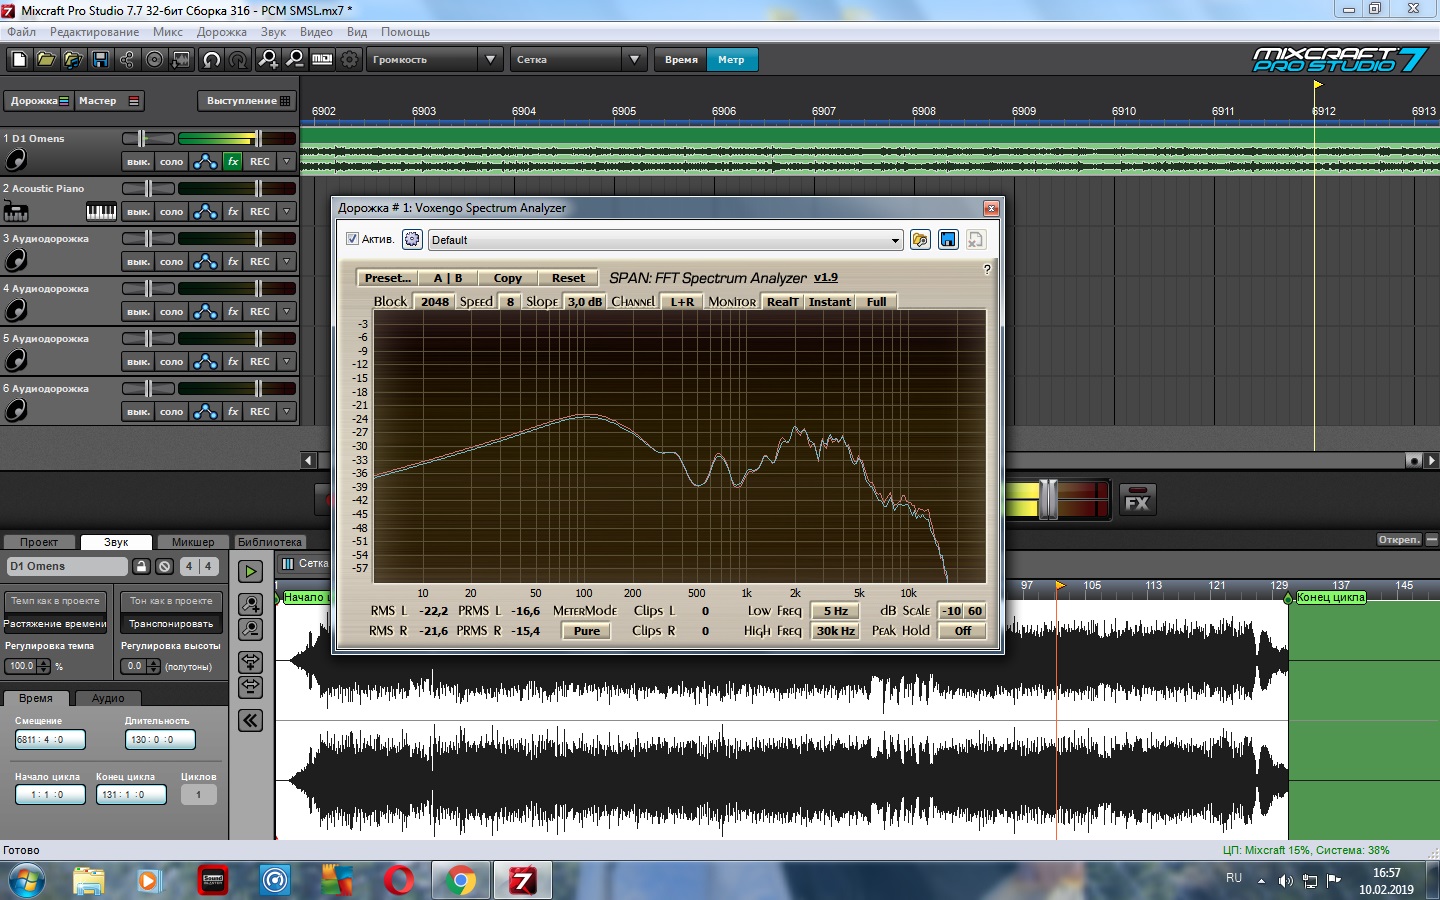Click the Reset button in SPAN
1440x900 pixels.
click(x=568, y=278)
